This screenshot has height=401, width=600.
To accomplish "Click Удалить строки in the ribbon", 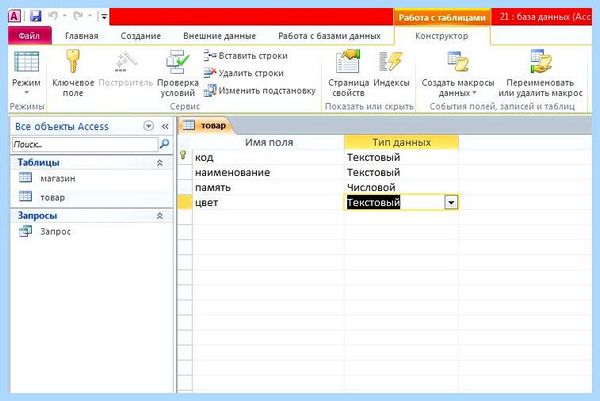I will (x=244, y=73).
